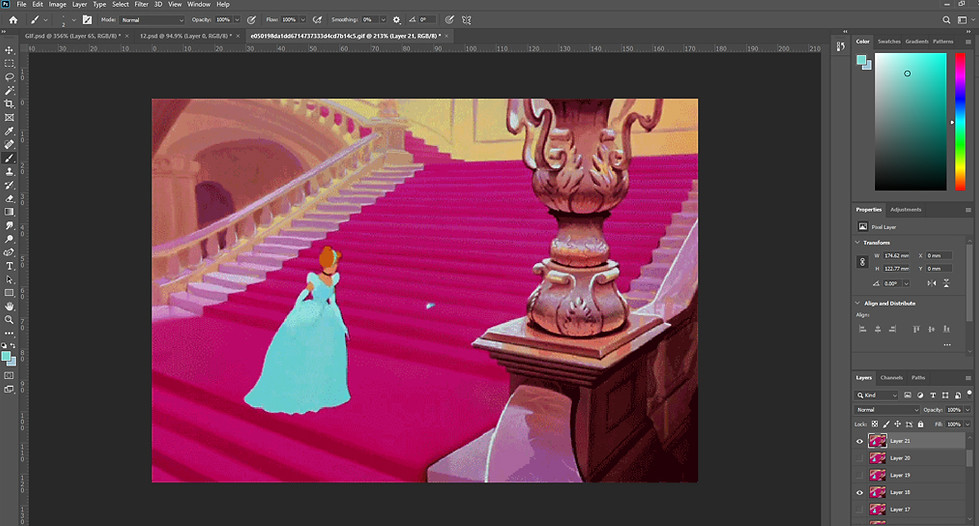Select the Brush tool in toolbox
Image resolution: width=979 pixels, height=526 pixels.
coord(9,158)
